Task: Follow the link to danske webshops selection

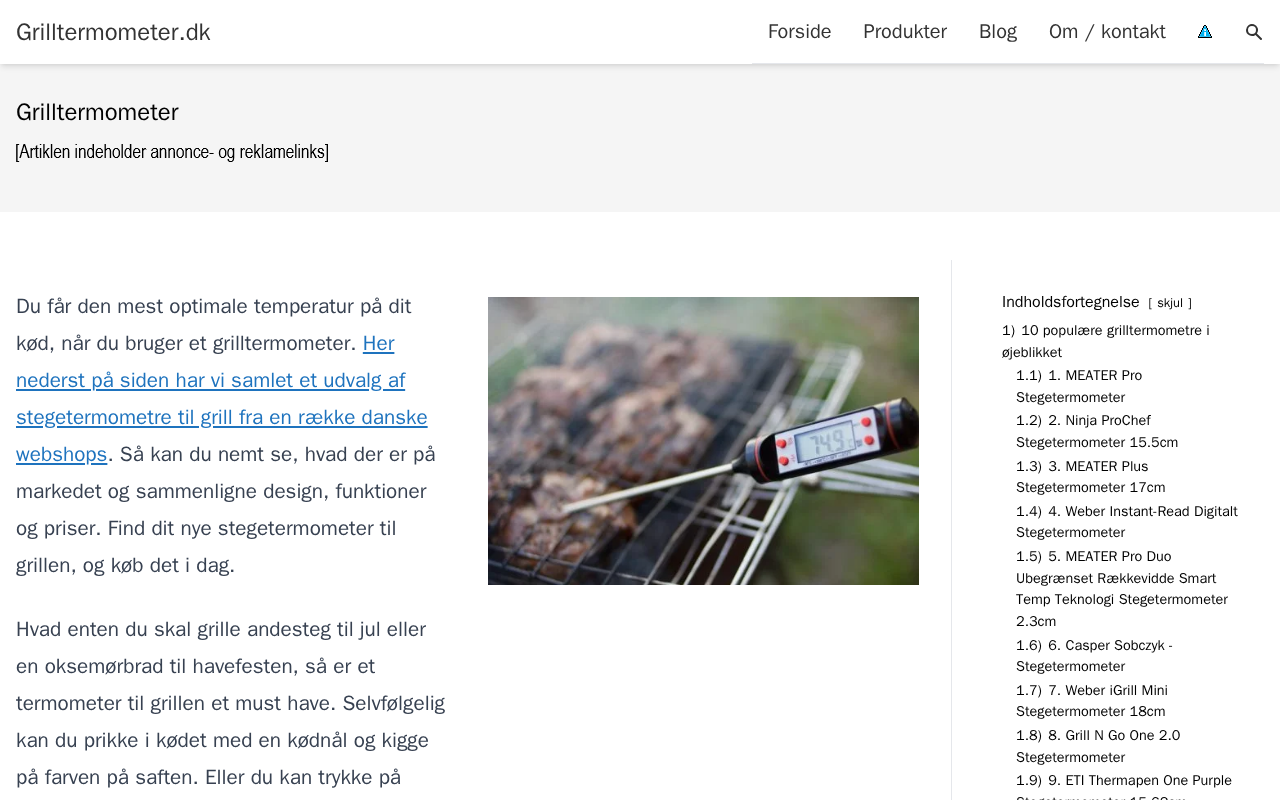Action: (x=222, y=399)
